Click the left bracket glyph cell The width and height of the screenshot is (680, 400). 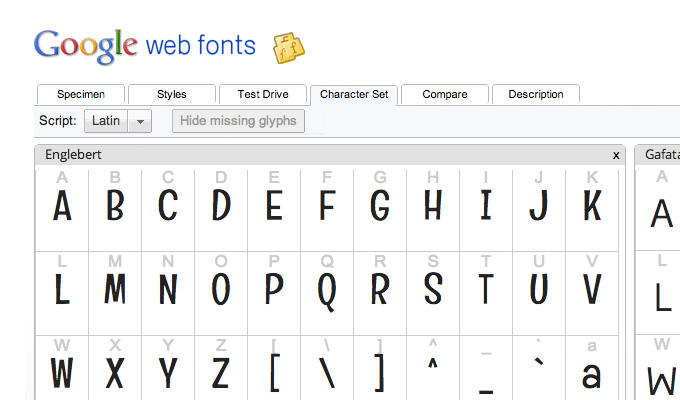274,368
